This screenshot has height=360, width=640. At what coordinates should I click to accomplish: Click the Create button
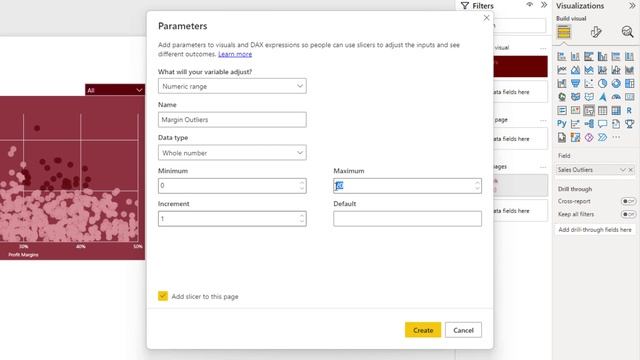coord(423,330)
